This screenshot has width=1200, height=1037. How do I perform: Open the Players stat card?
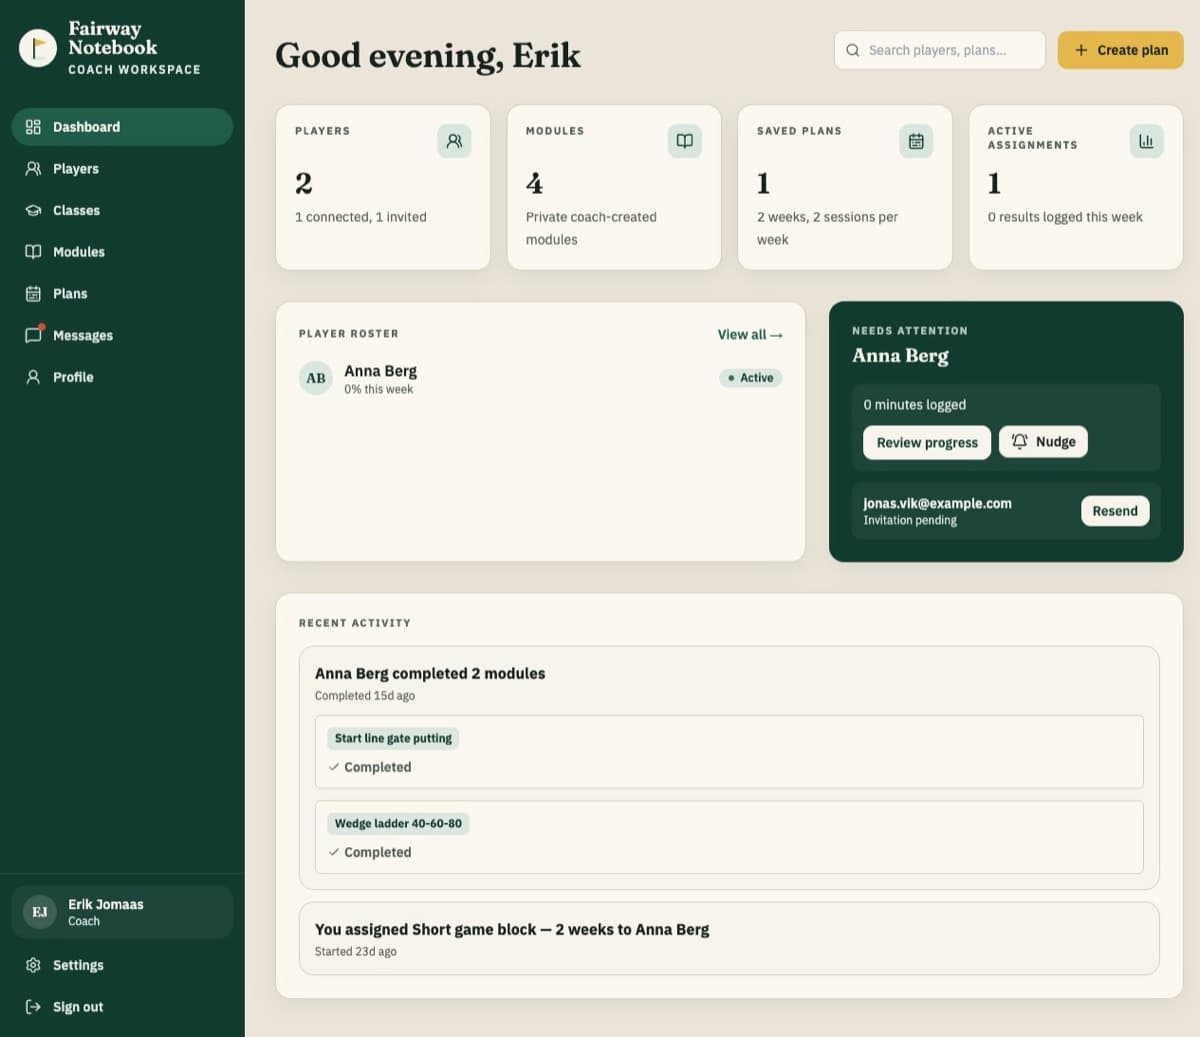coord(383,187)
